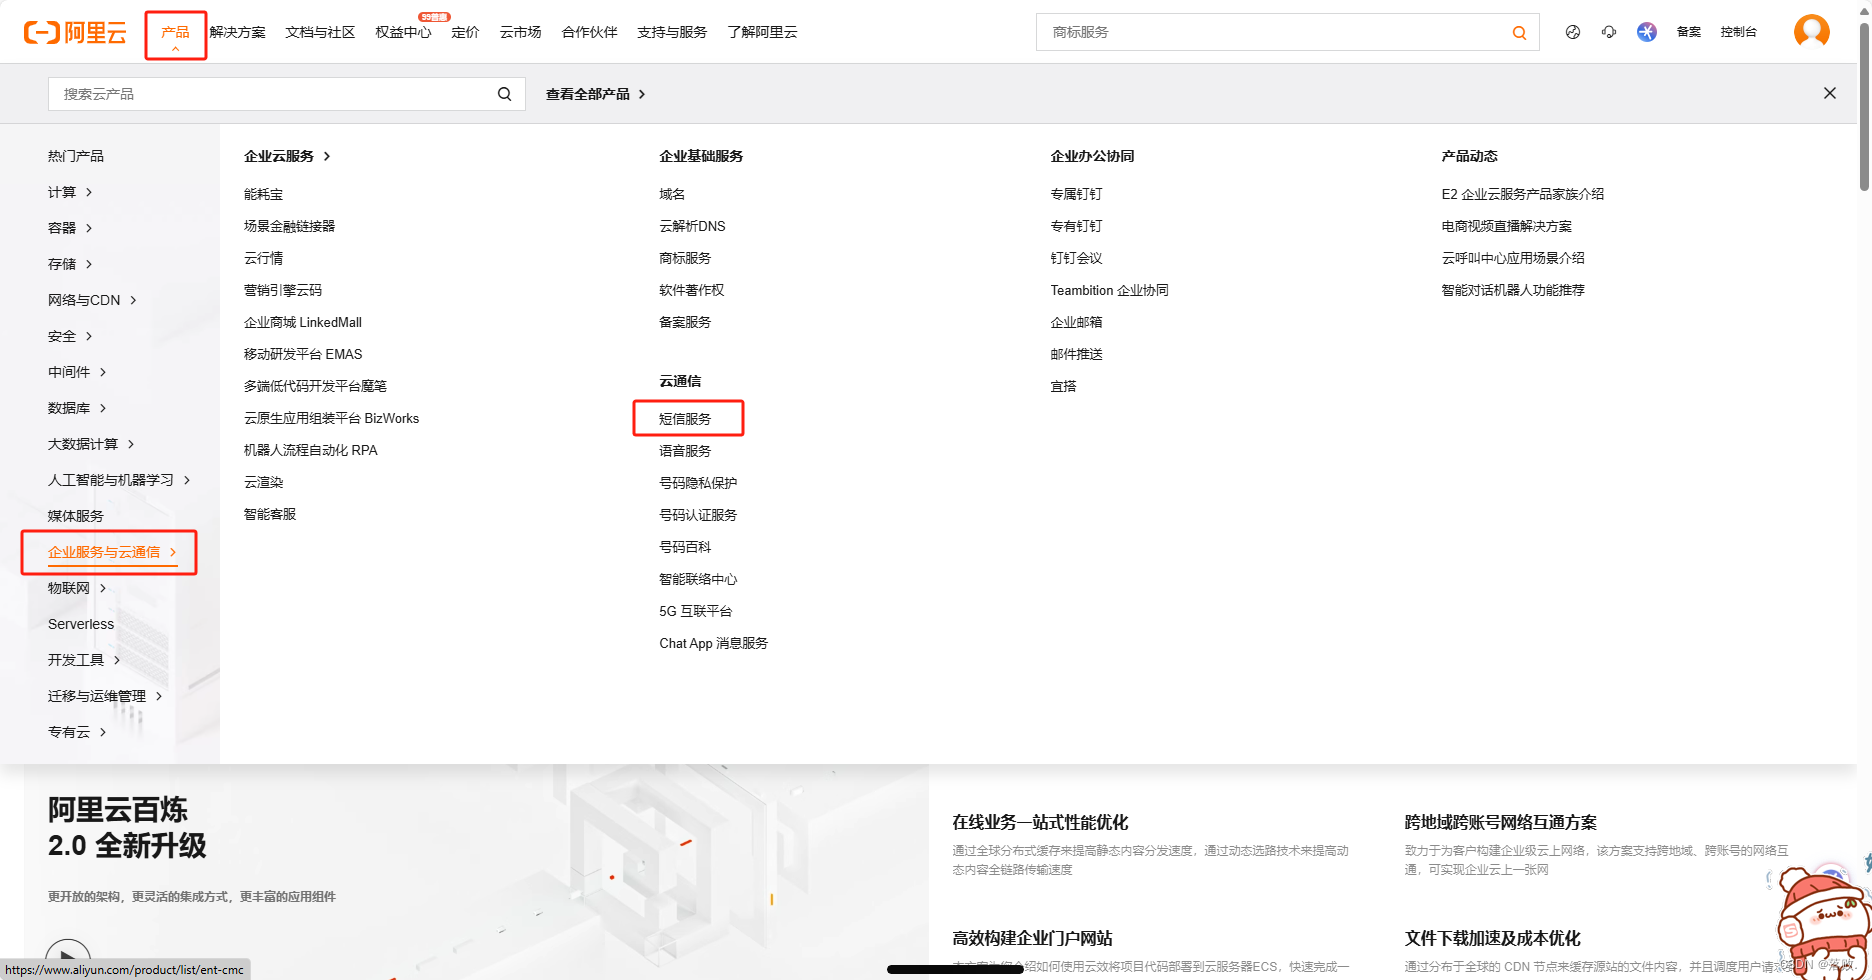Open 查看全部产品 link
The height and width of the screenshot is (980, 1872).
coord(595,94)
